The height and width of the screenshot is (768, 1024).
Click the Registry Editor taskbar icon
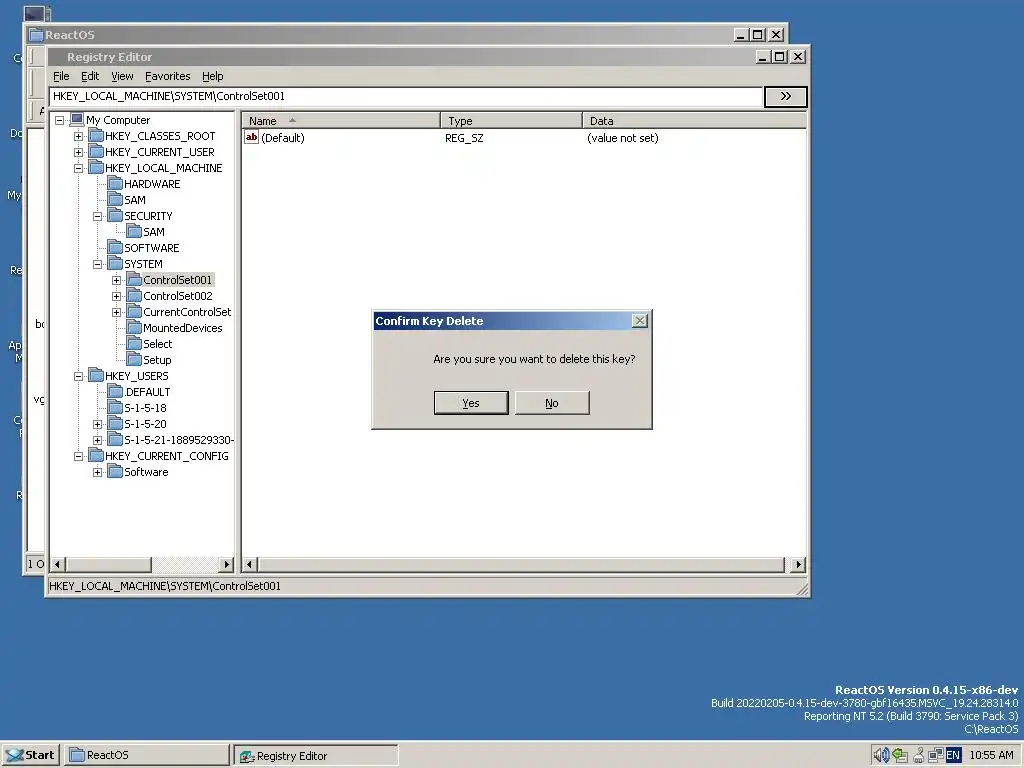(x=247, y=756)
